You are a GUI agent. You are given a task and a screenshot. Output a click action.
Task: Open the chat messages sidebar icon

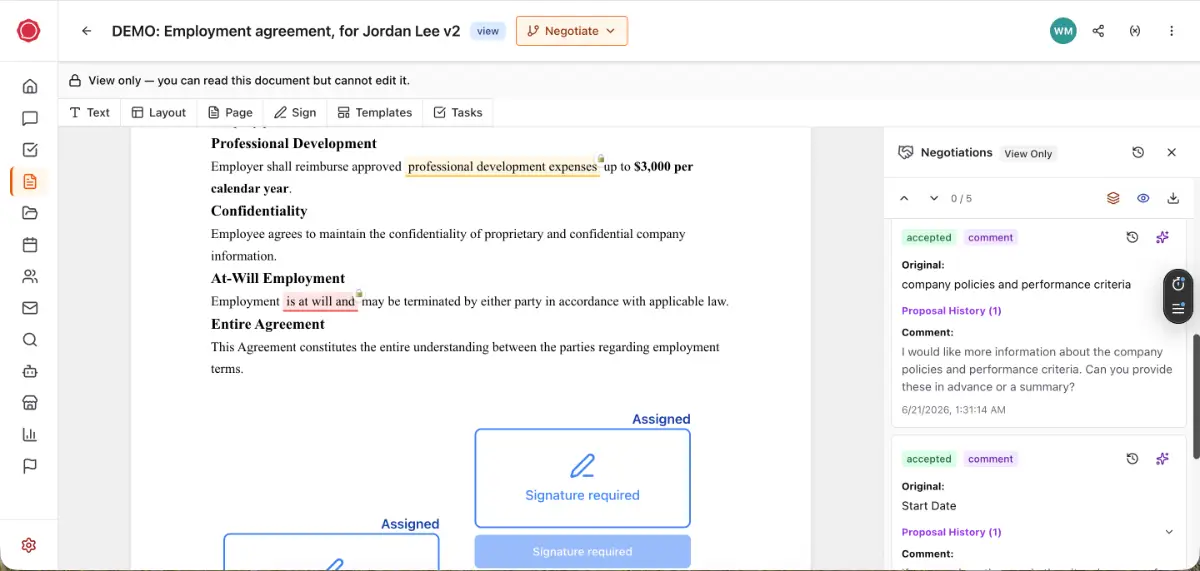(x=30, y=118)
